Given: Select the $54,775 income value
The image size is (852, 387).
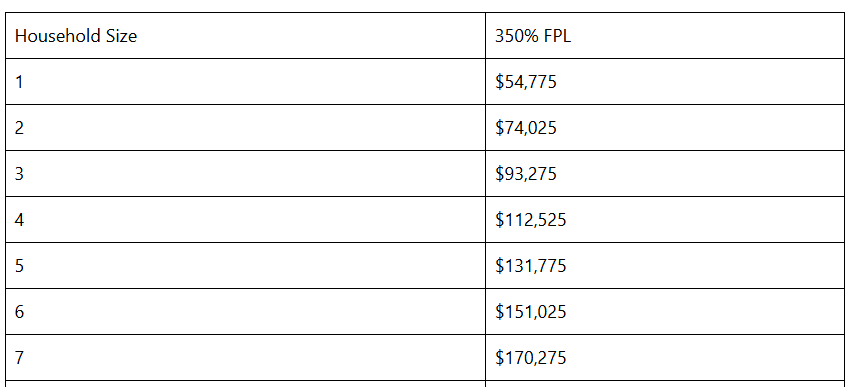Looking at the screenshot, I should [x=525, y=82].
